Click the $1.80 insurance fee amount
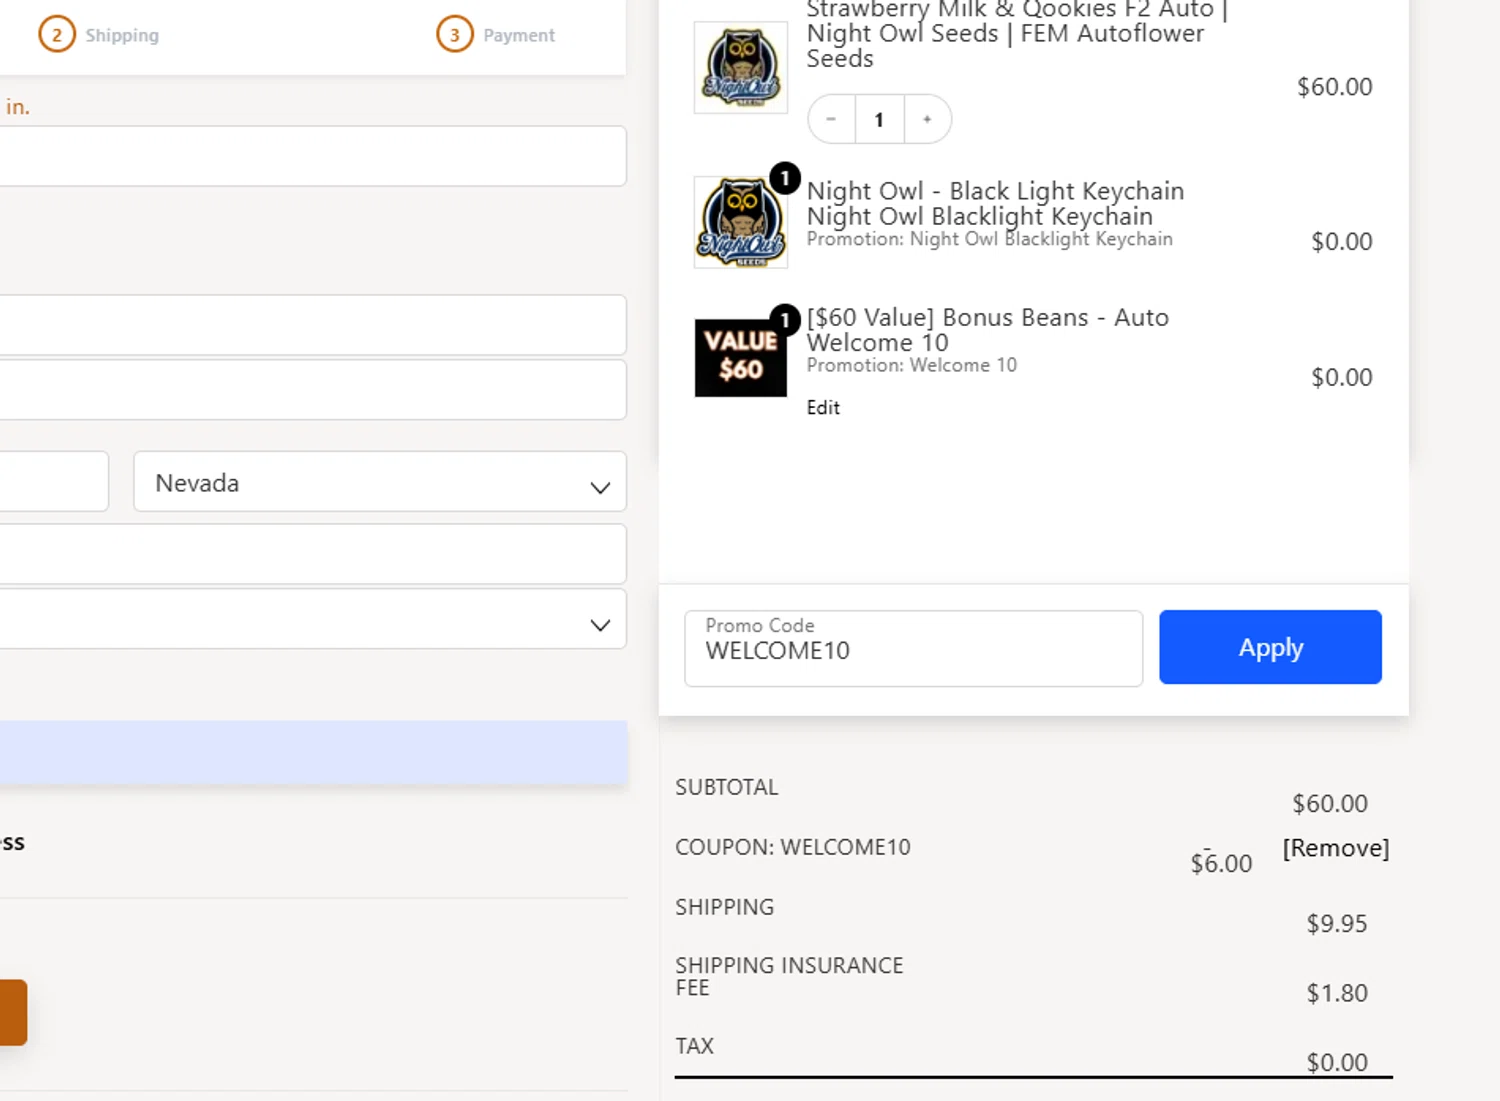Viewport: 1500px width, 1101px height. (x=1336, y=993)
